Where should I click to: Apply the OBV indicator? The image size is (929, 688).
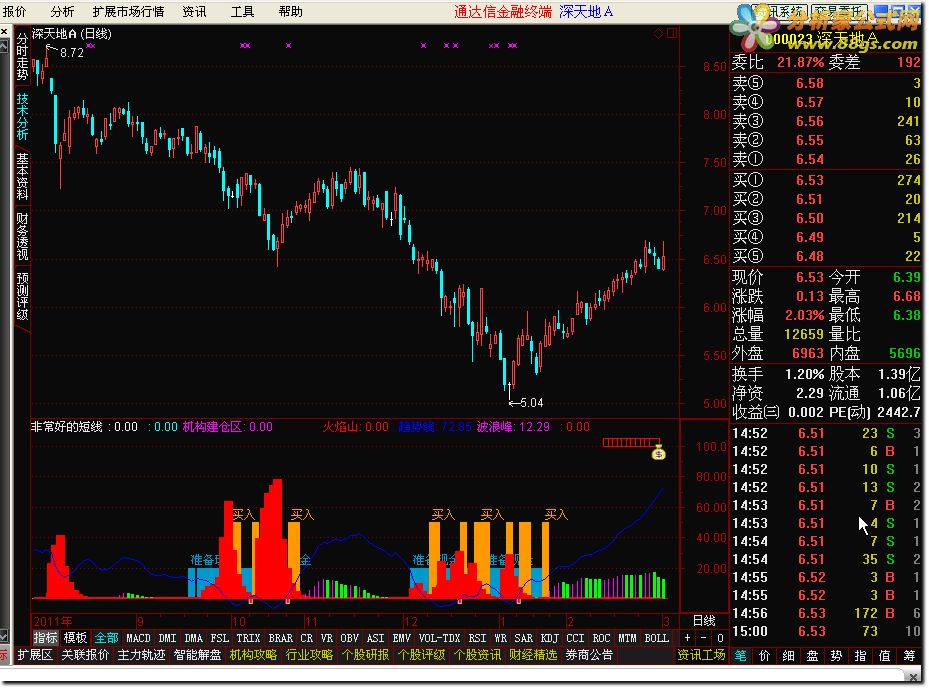coord(350,638)
